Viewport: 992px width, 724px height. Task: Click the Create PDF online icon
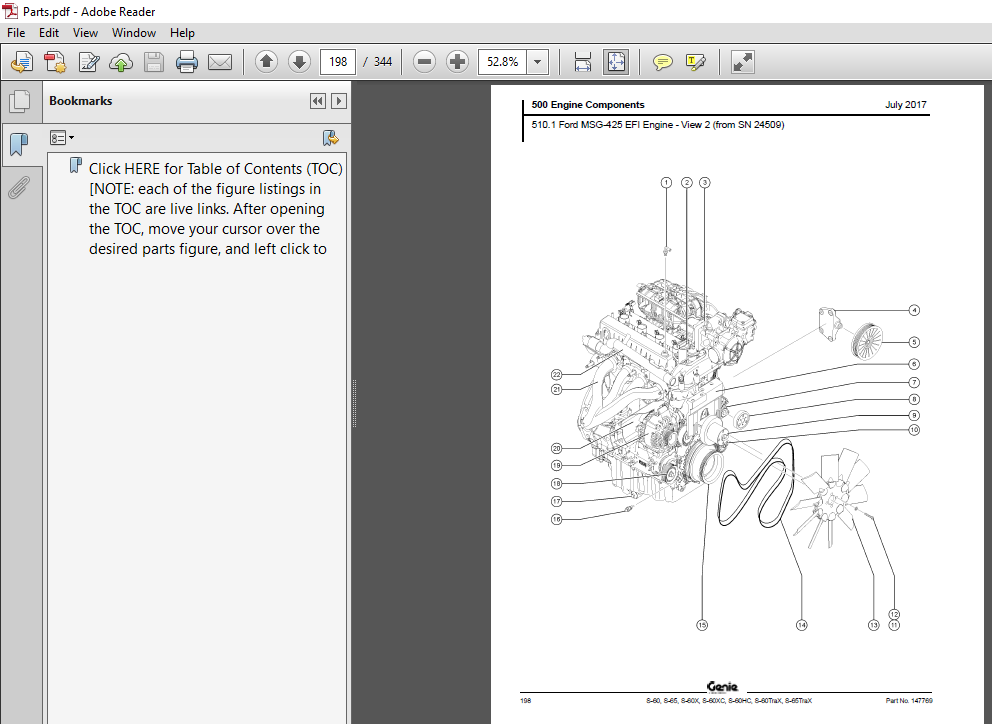tap(22, 62)
